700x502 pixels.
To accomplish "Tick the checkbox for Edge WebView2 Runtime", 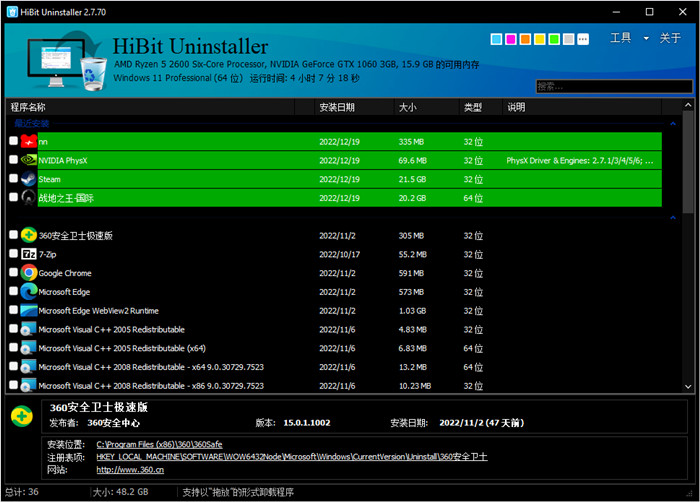I will tap(13, 310).
